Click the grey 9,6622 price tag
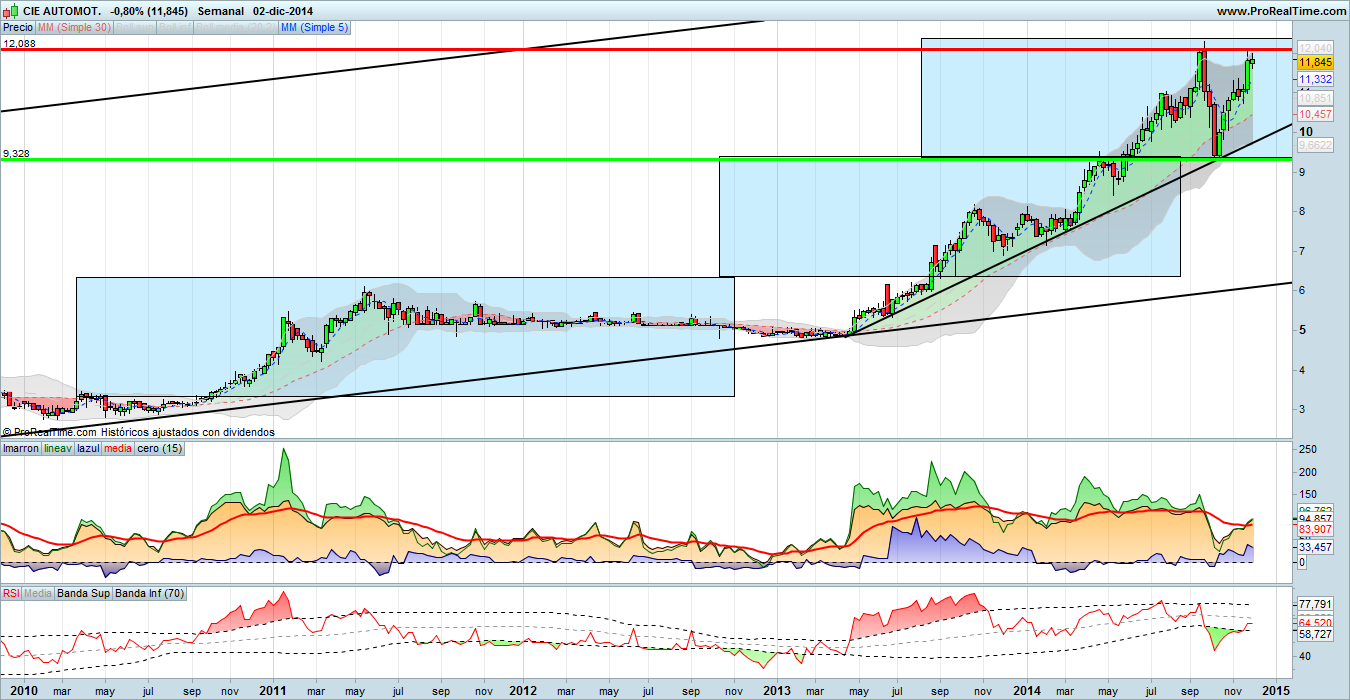This screenshot has height=700, width=1350. (1314, 145)
